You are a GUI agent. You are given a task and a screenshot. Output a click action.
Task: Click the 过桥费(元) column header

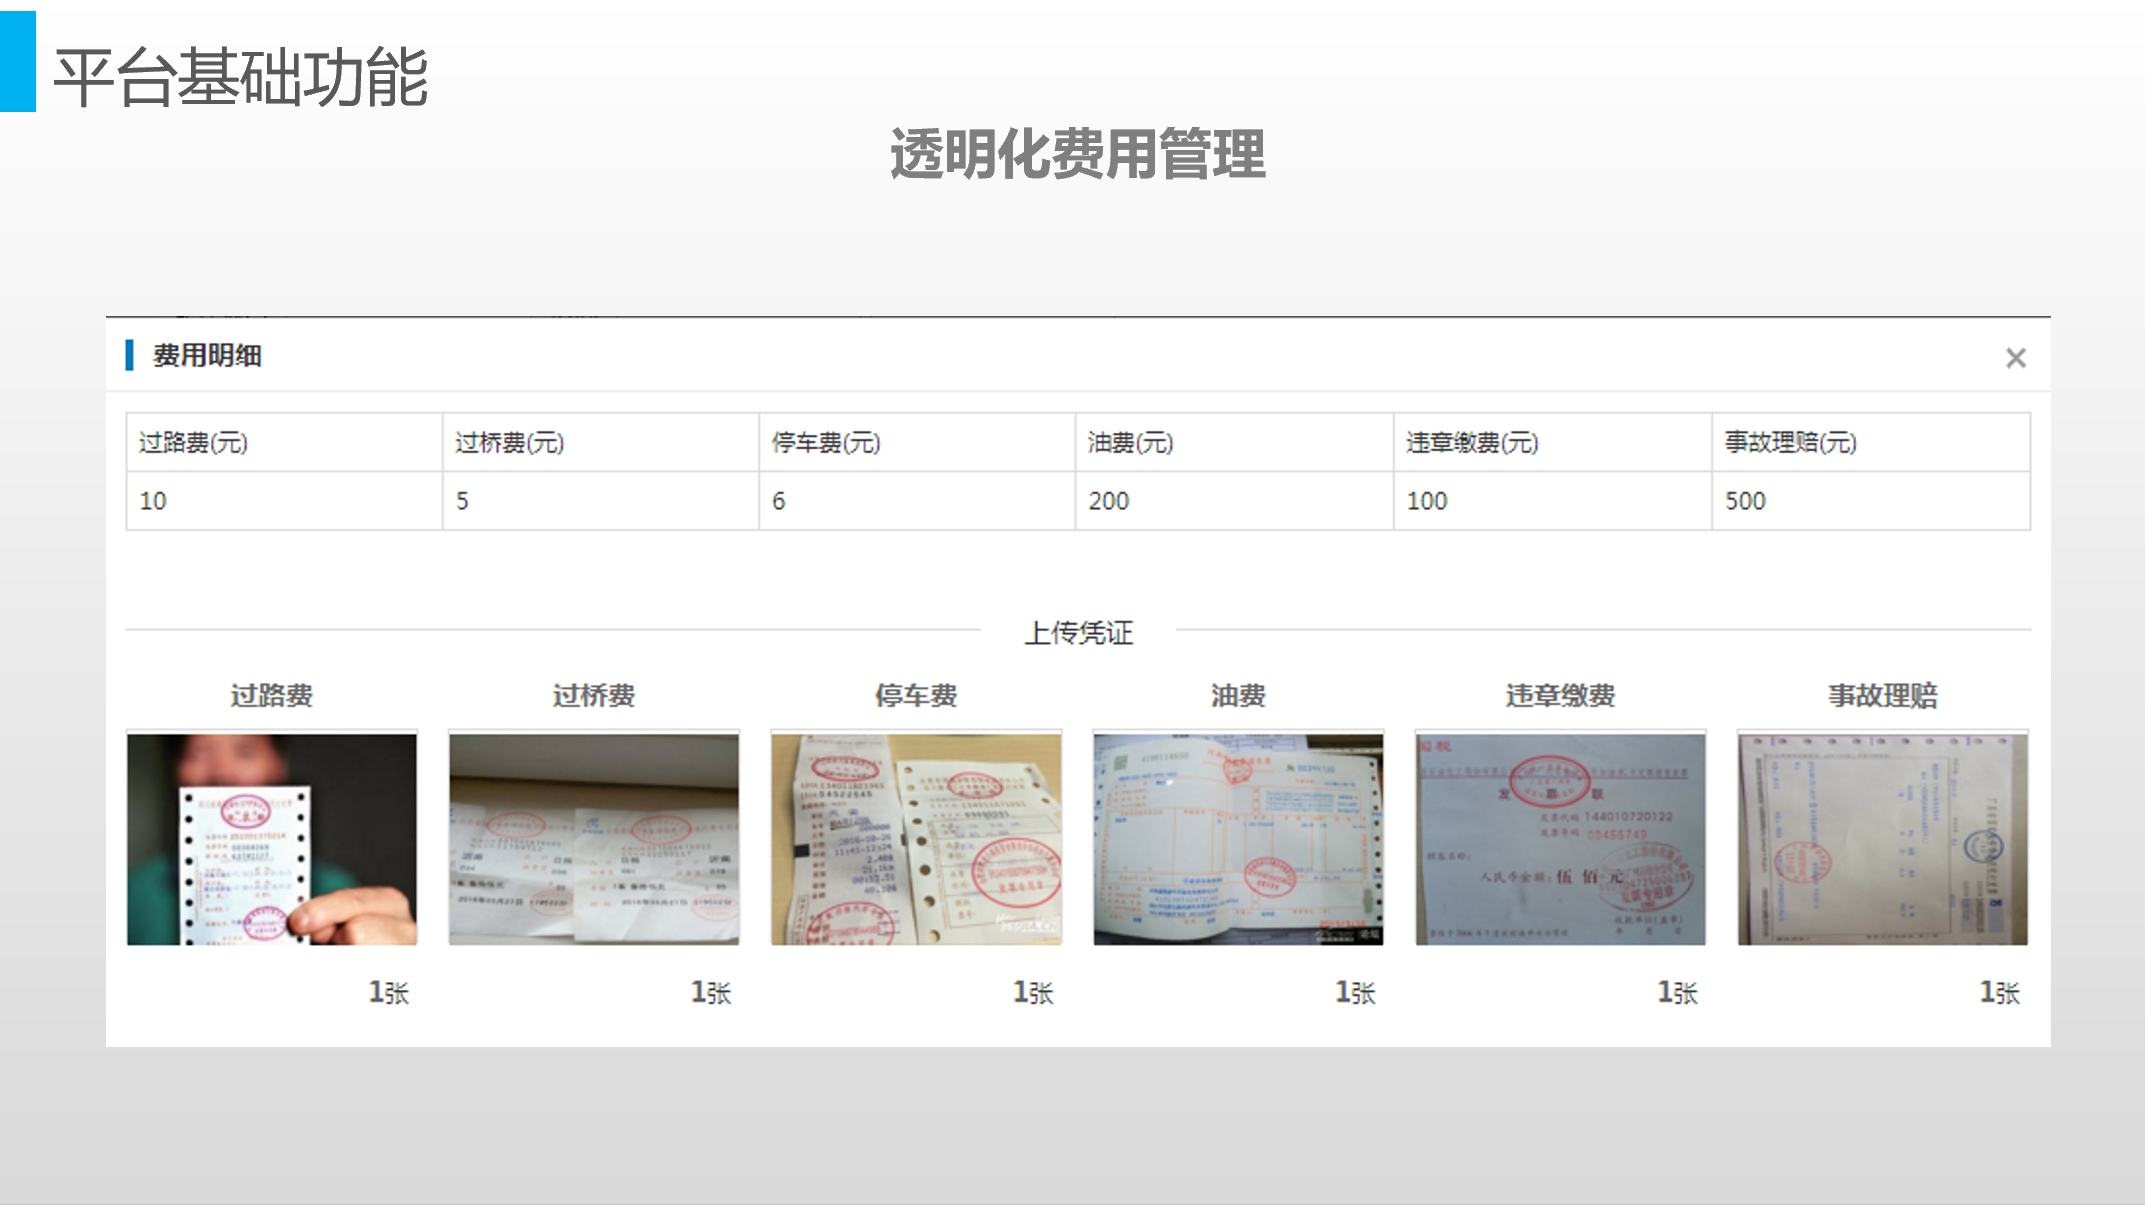510,443
